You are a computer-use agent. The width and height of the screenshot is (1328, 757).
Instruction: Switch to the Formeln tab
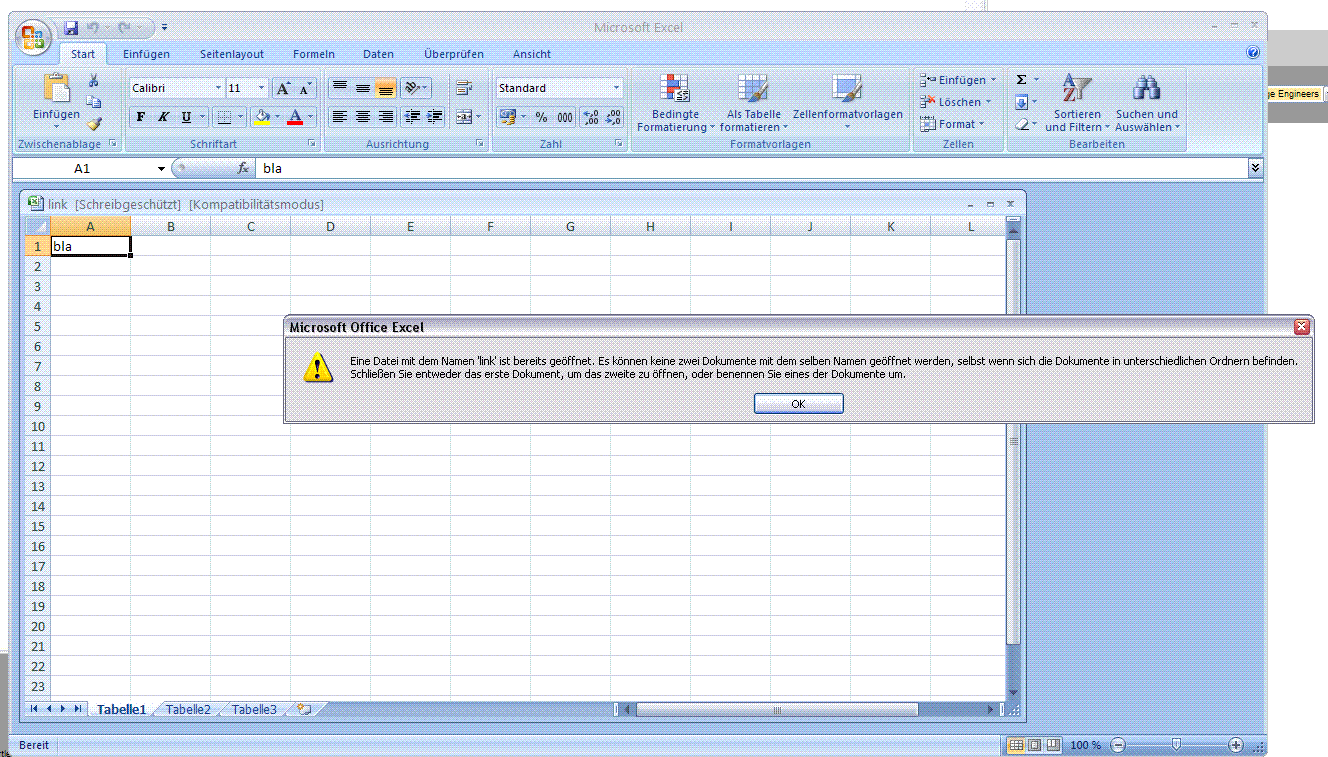point(314,54)
